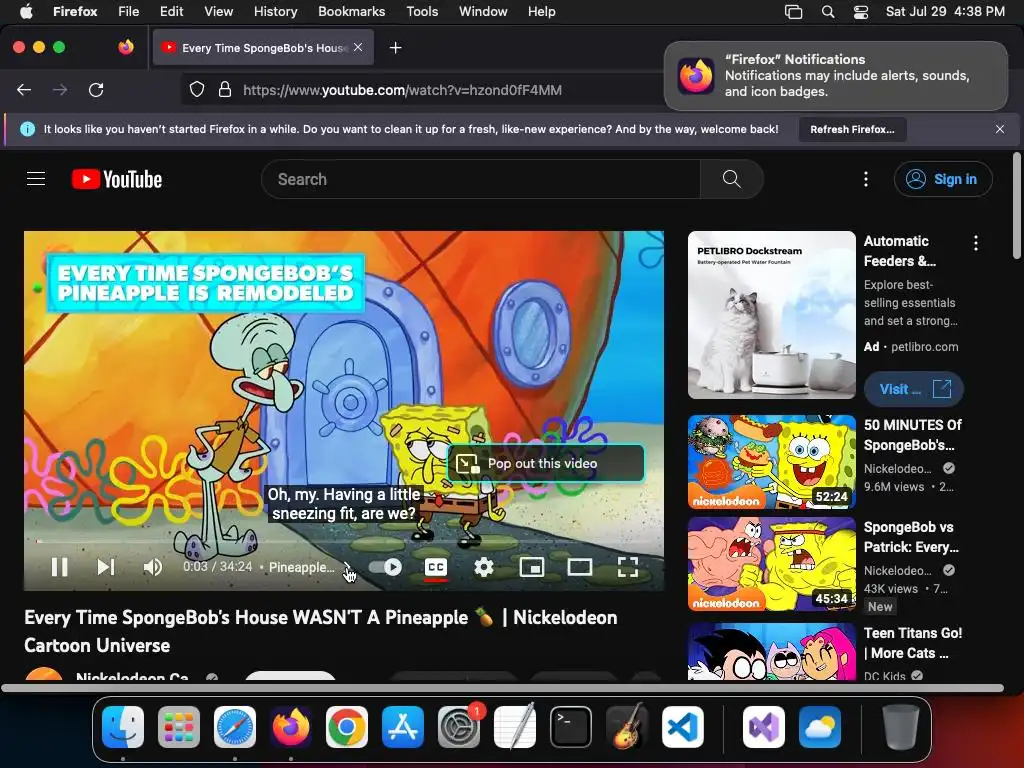Open YouTube settings three-dot menu
The image size is (1024, 768).
coord(866,179)
